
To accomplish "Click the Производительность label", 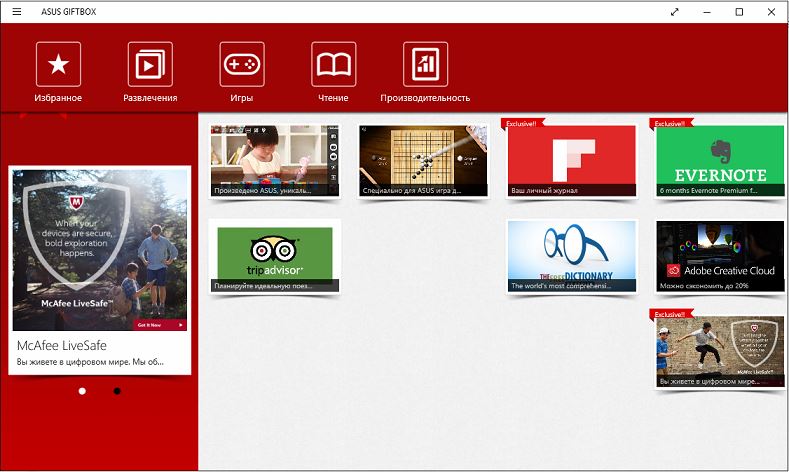I will (x=425, y=98).
